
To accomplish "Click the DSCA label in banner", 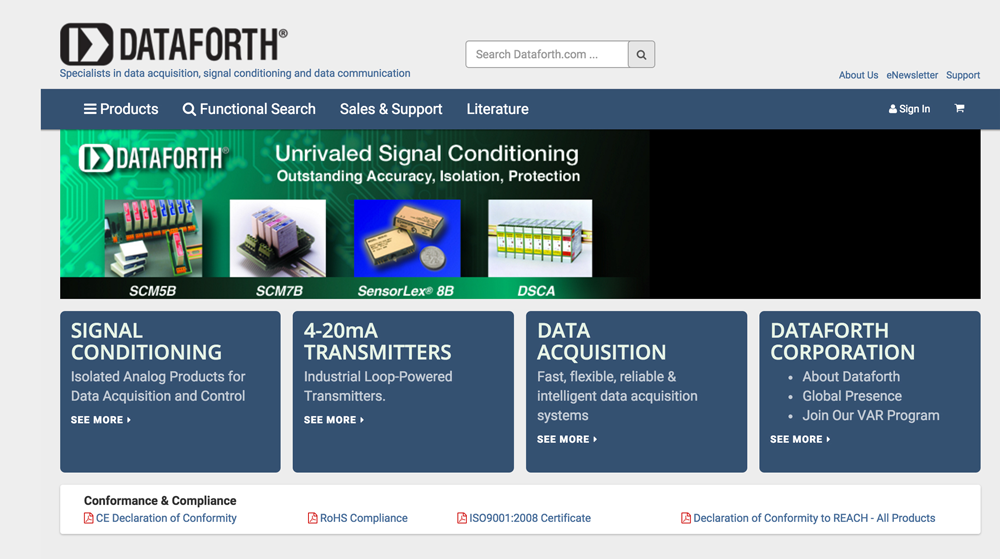I will (536, 291).
